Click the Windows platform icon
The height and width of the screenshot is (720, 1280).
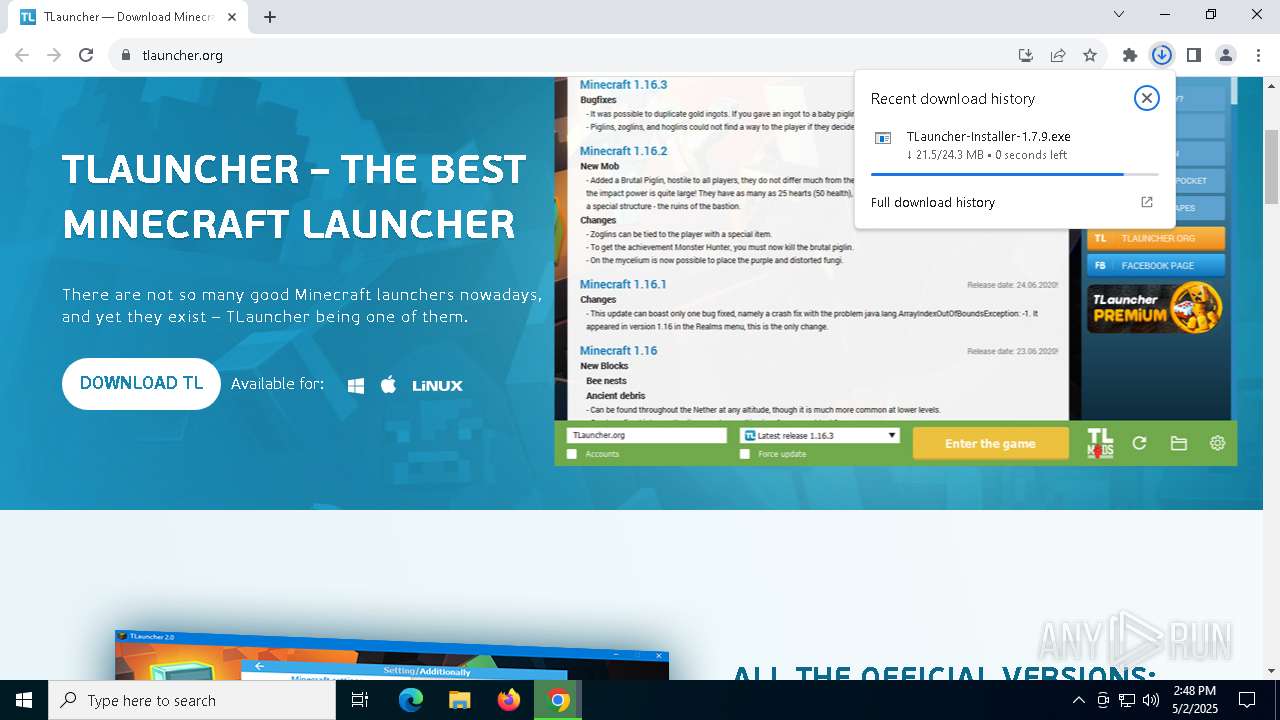click(356, 385)
